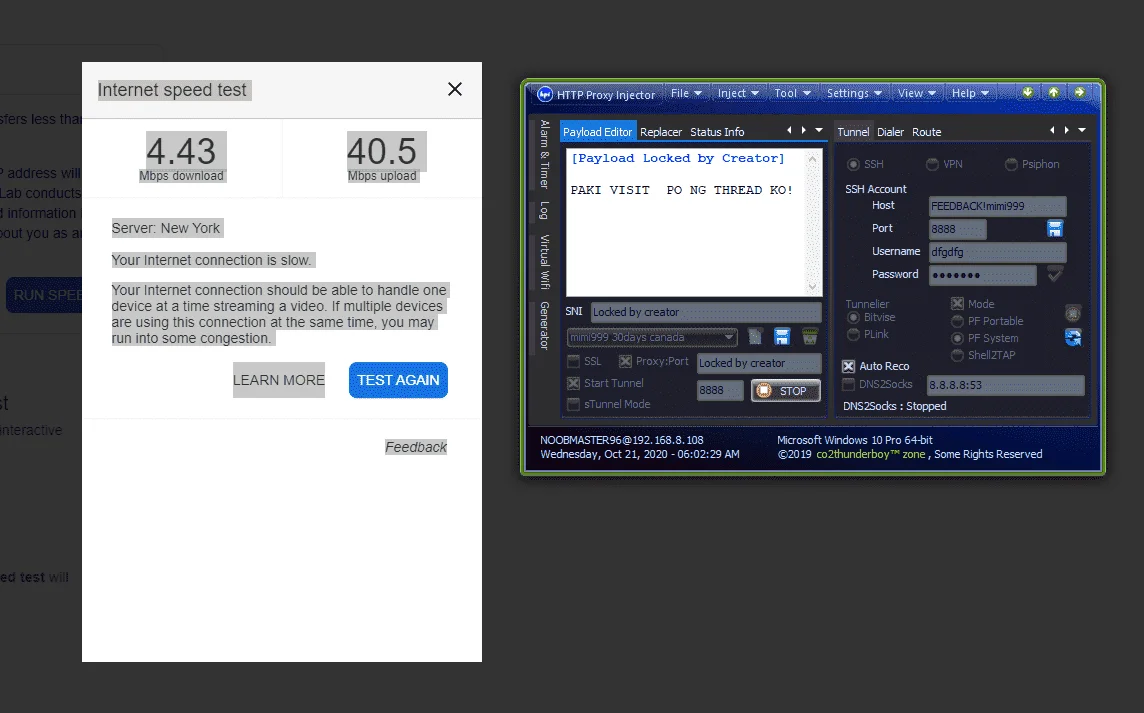Click the blue floppy save config icon
Image resolution: width=1144 pixels, height=713 pixels.
point(782,336)
